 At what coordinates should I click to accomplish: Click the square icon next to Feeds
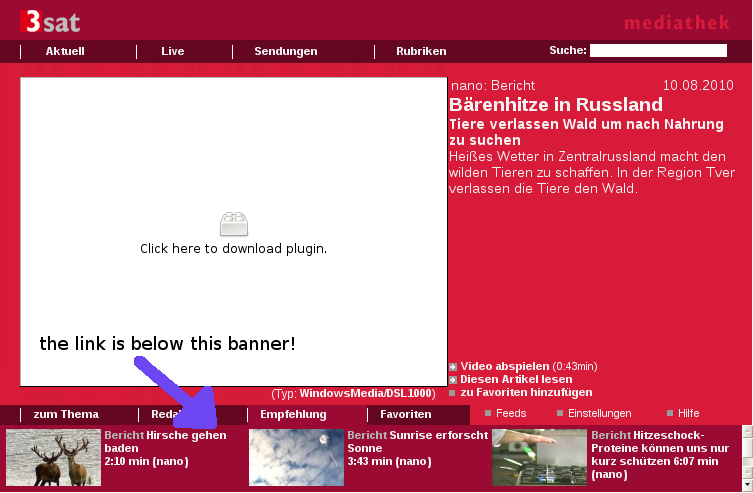[488, 413]
